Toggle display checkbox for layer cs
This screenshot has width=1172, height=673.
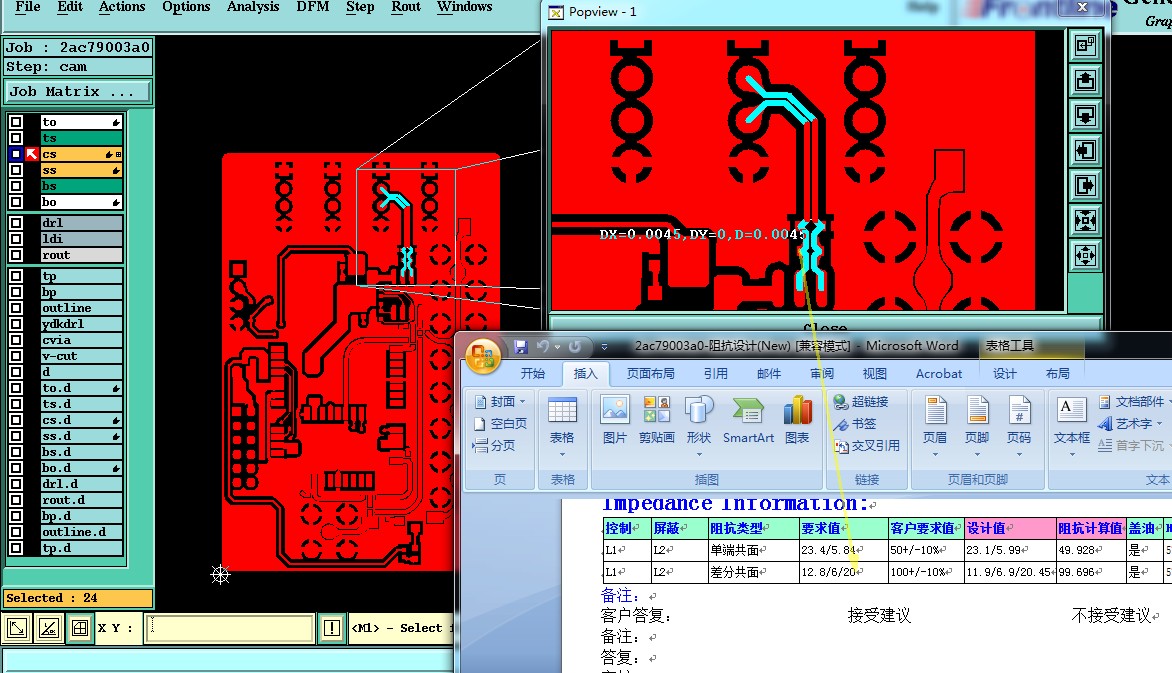16,154
